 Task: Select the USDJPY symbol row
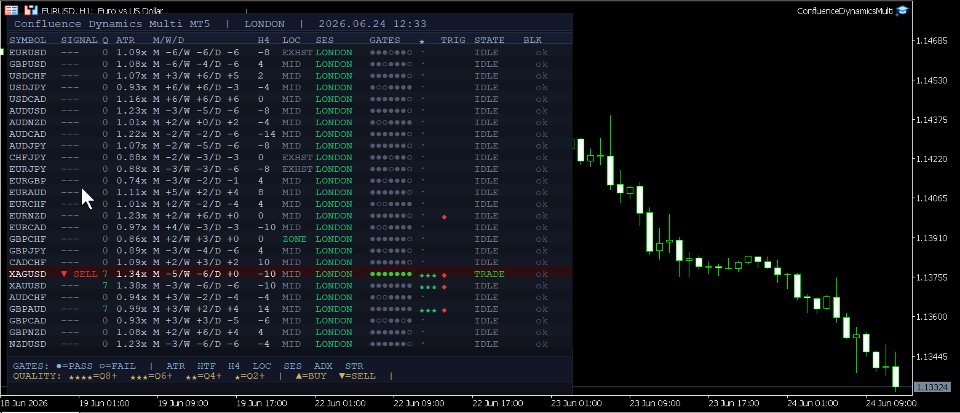pyautogui.click(x=290, y=87)
